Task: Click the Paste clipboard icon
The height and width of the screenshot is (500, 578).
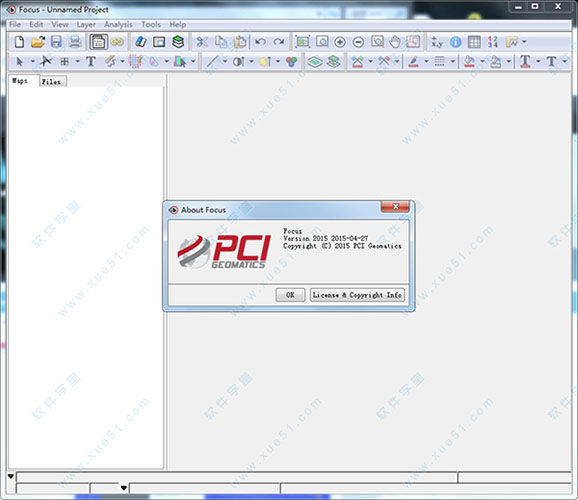Action: pyautogui.click(x=240, y=42)
